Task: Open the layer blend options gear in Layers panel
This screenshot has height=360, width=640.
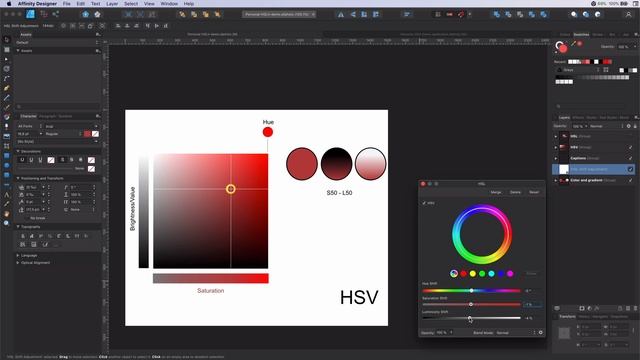Action: [x=629, y=126]
